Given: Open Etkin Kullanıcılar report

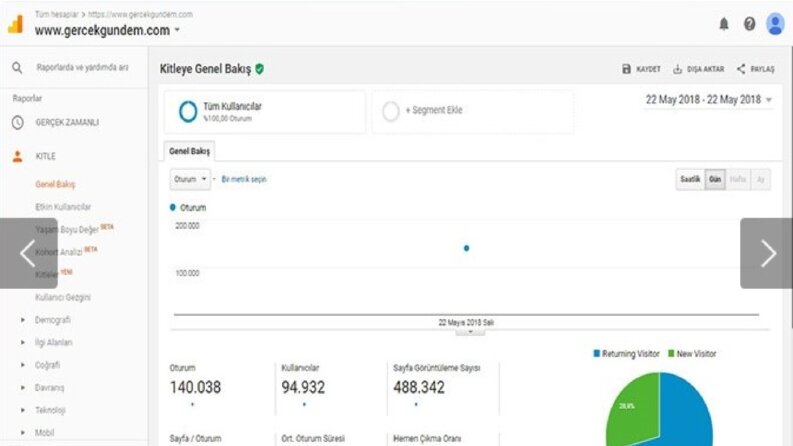Looking at the screenshot, I should point(63,207).
